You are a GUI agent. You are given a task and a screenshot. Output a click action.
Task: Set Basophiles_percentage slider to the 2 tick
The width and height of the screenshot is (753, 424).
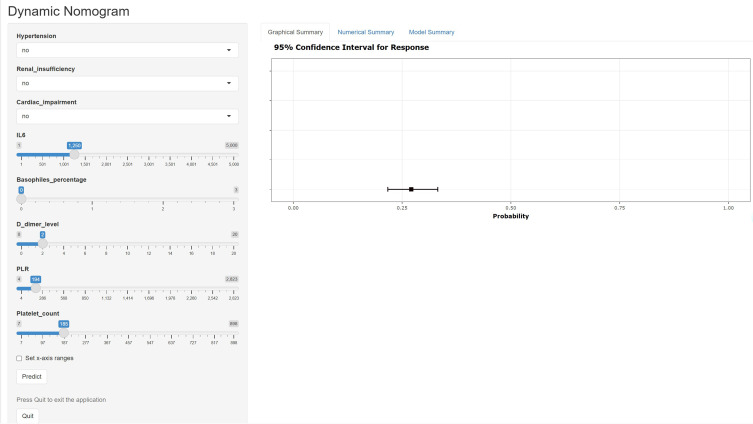(163, 199)
